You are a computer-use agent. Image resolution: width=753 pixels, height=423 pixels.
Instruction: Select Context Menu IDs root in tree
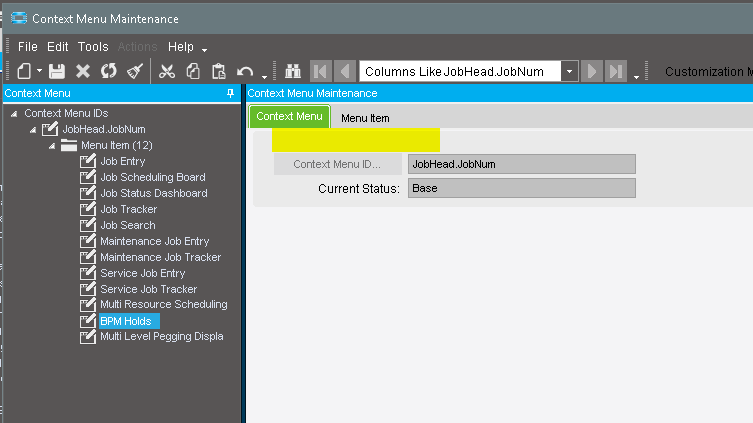pyautogui.click(x=66, y=113)
